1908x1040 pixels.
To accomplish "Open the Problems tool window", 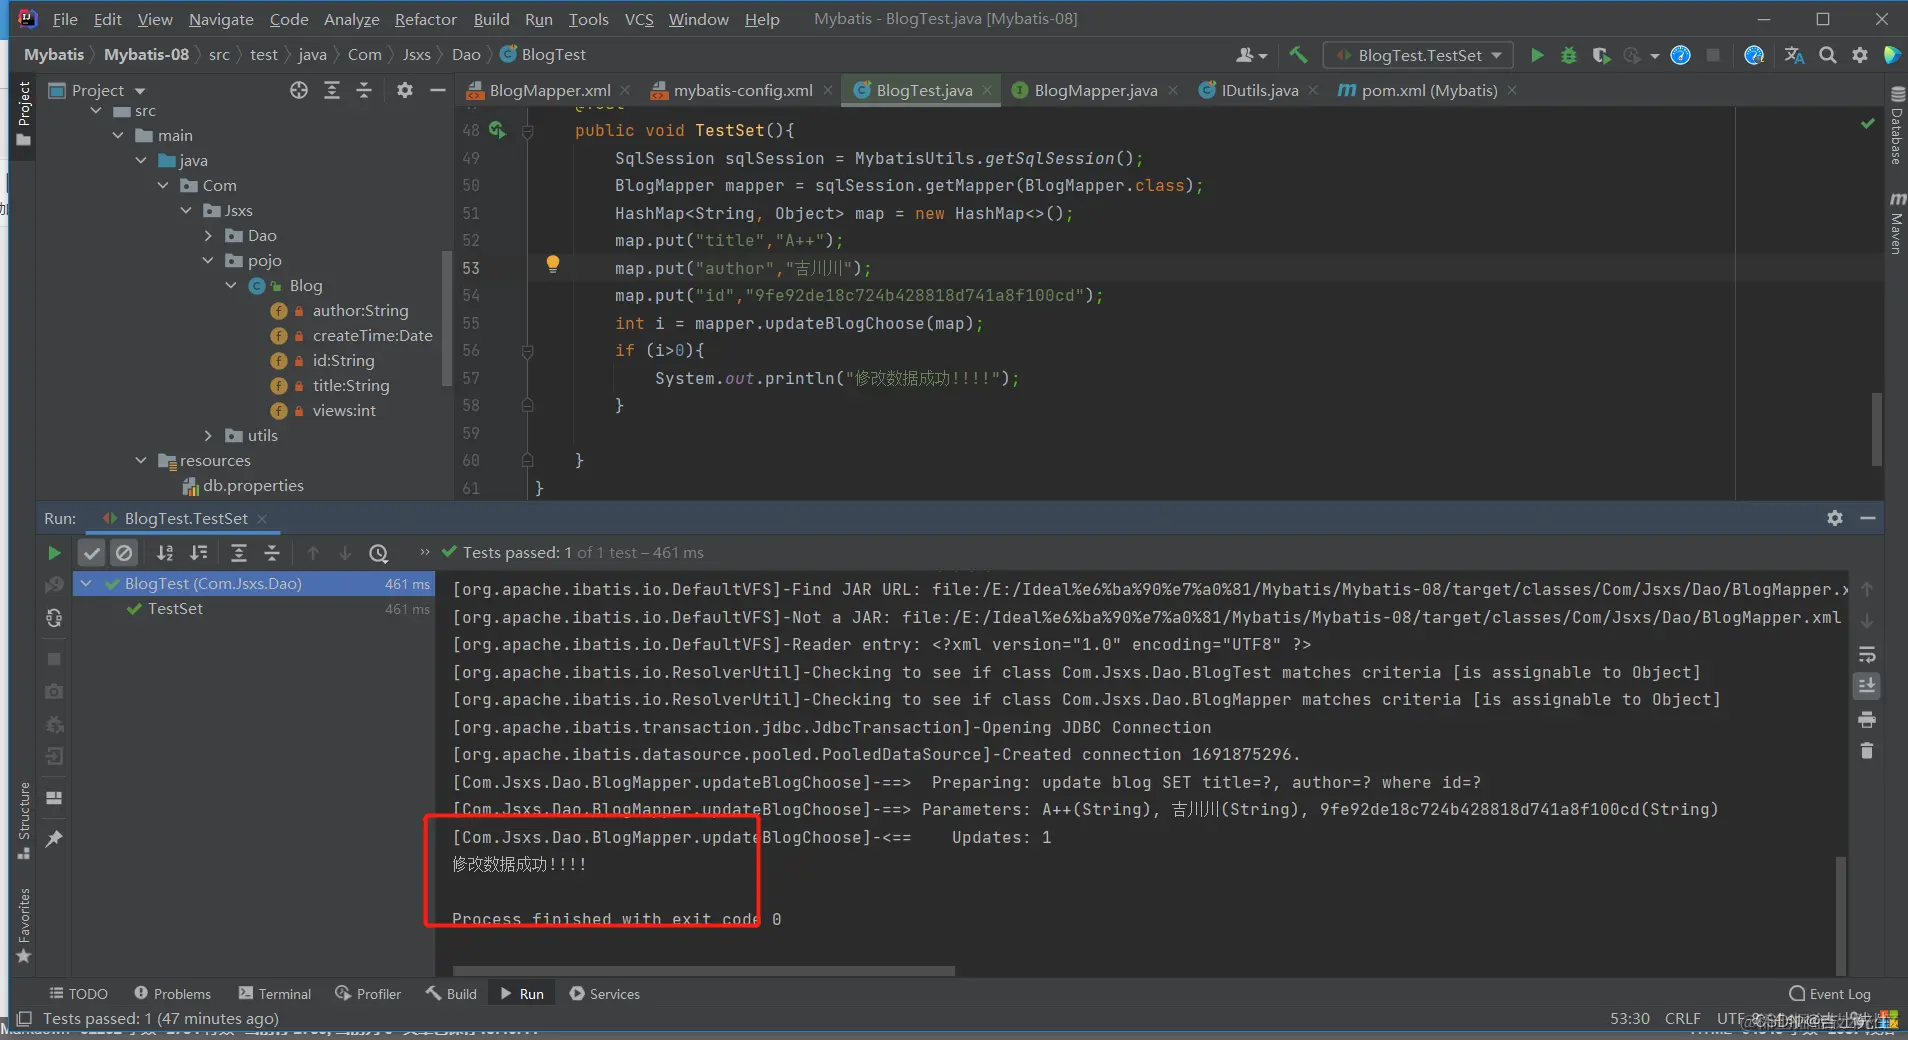I will (x=173, y=994).
